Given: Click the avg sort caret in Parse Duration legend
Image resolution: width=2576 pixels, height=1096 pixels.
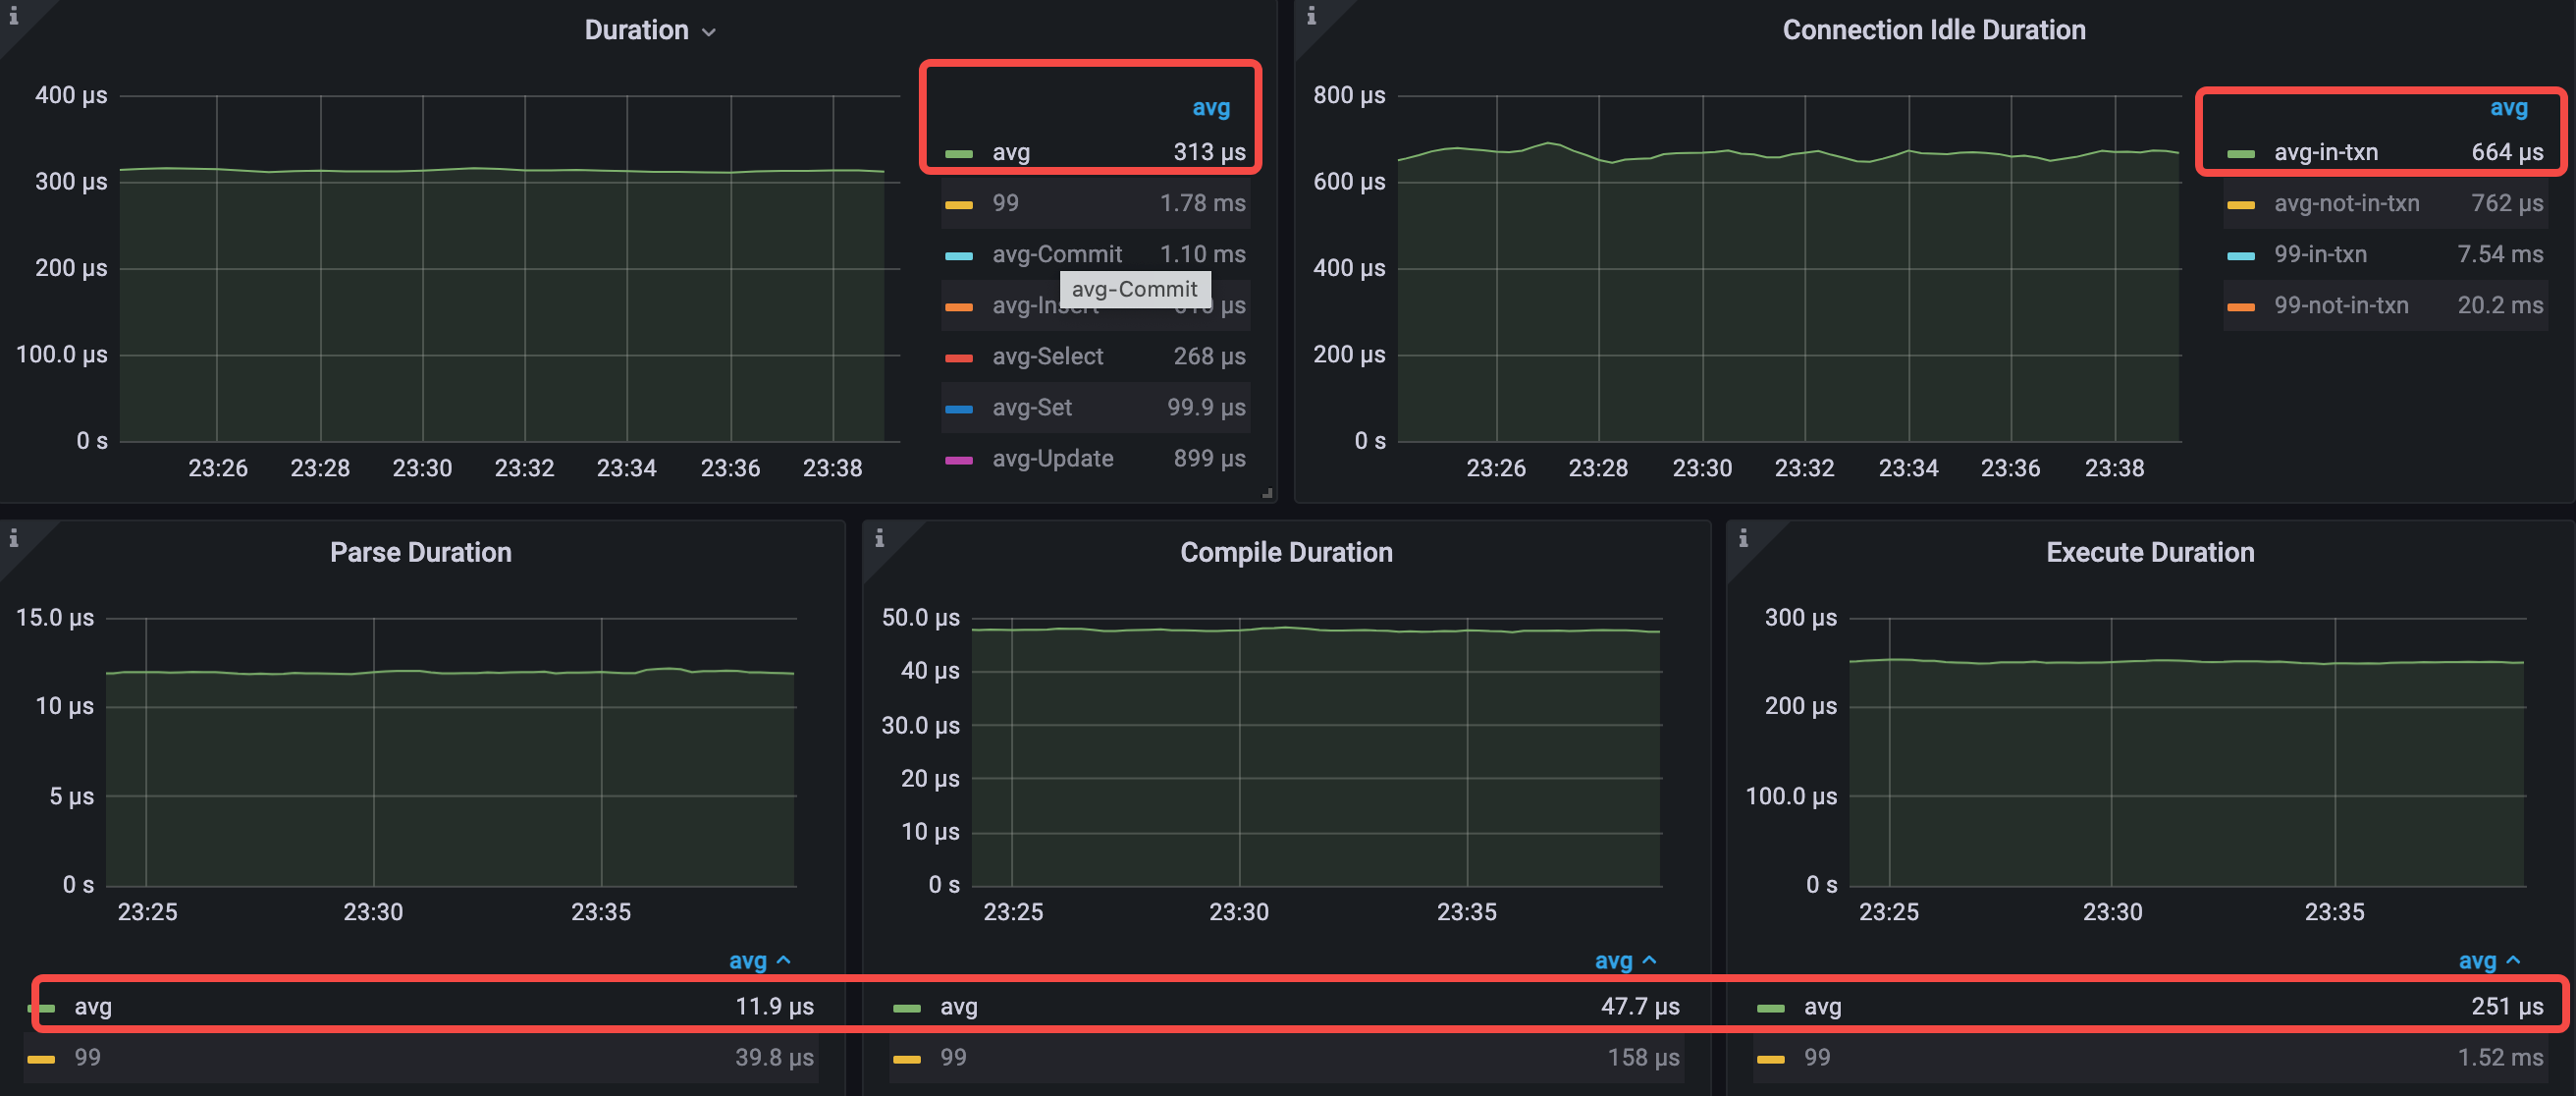Looking at the screenshot, I should [782, 960].
